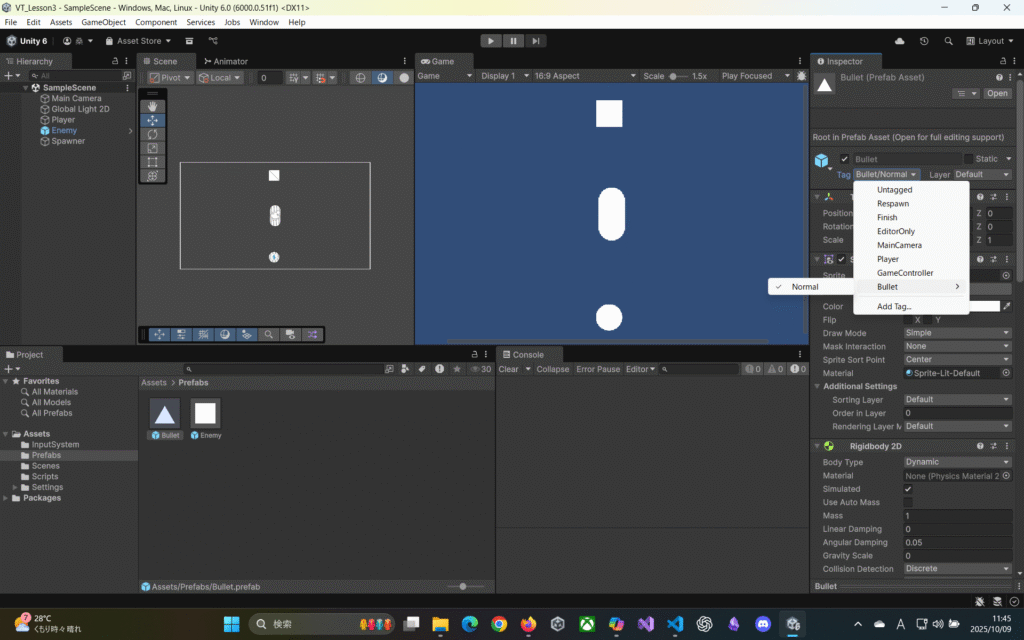Click the Clear button in Console

508,369
